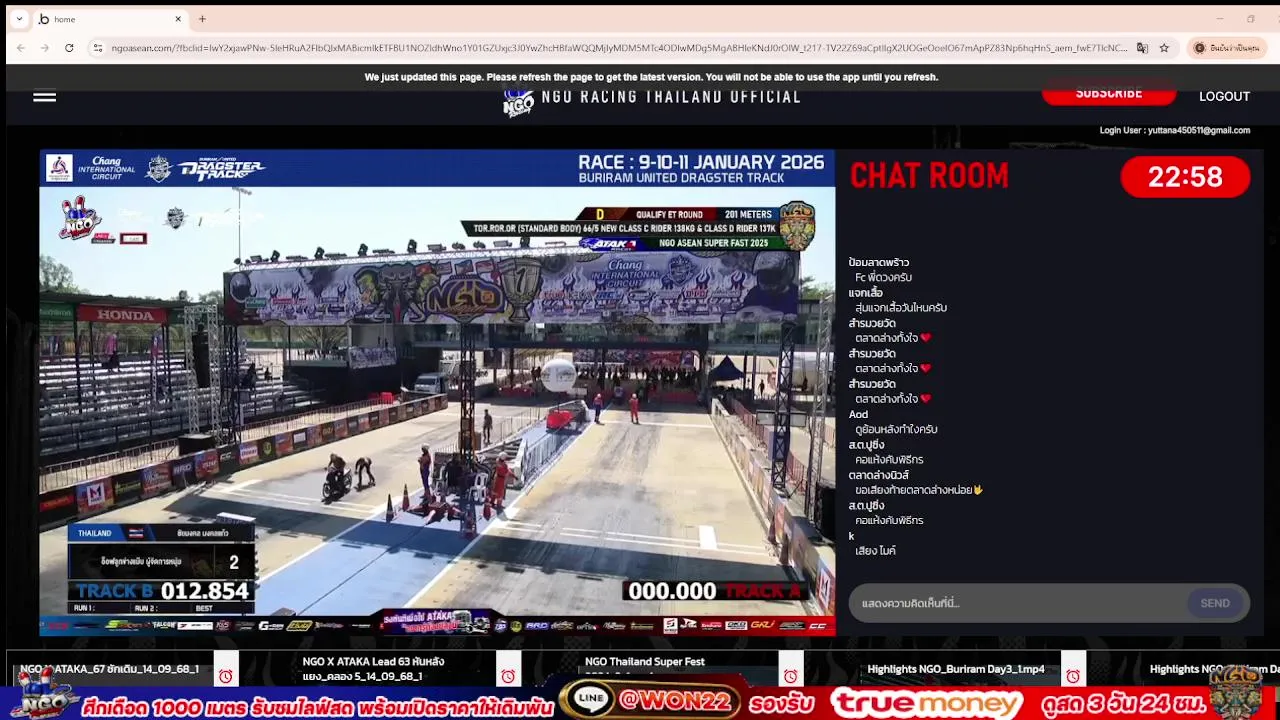Click 'RACE : 9-10-11 JANUARY 2026' title

click(x=701, y=162)
